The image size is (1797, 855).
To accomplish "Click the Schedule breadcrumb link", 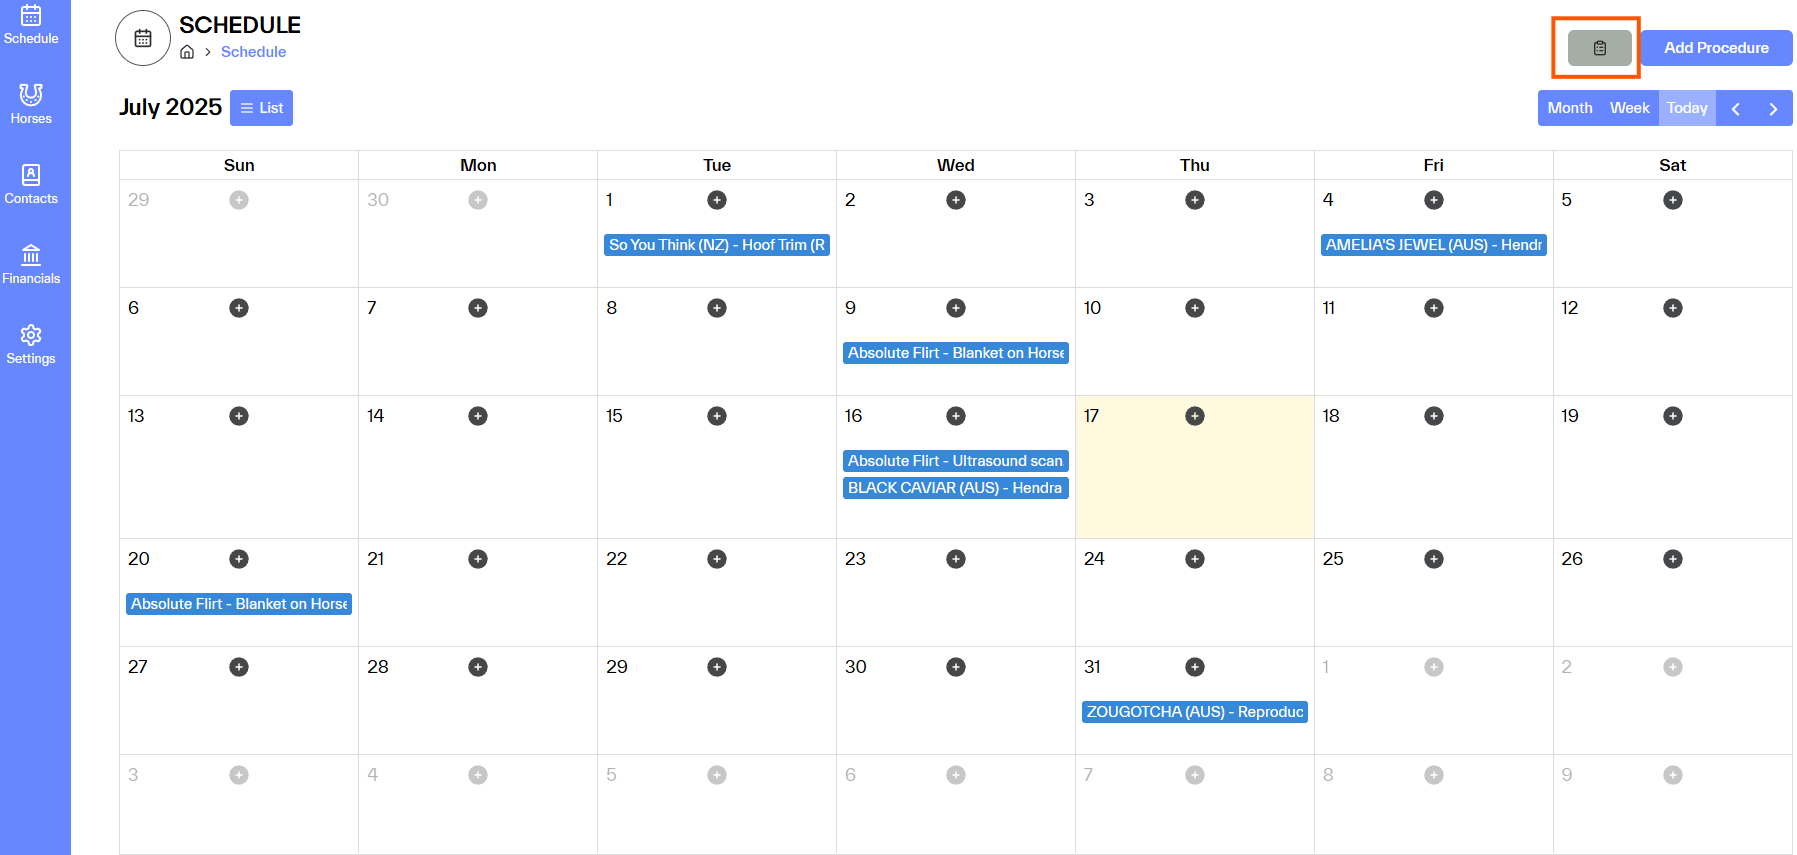I will pyautogui.click(x=253, y=52).
